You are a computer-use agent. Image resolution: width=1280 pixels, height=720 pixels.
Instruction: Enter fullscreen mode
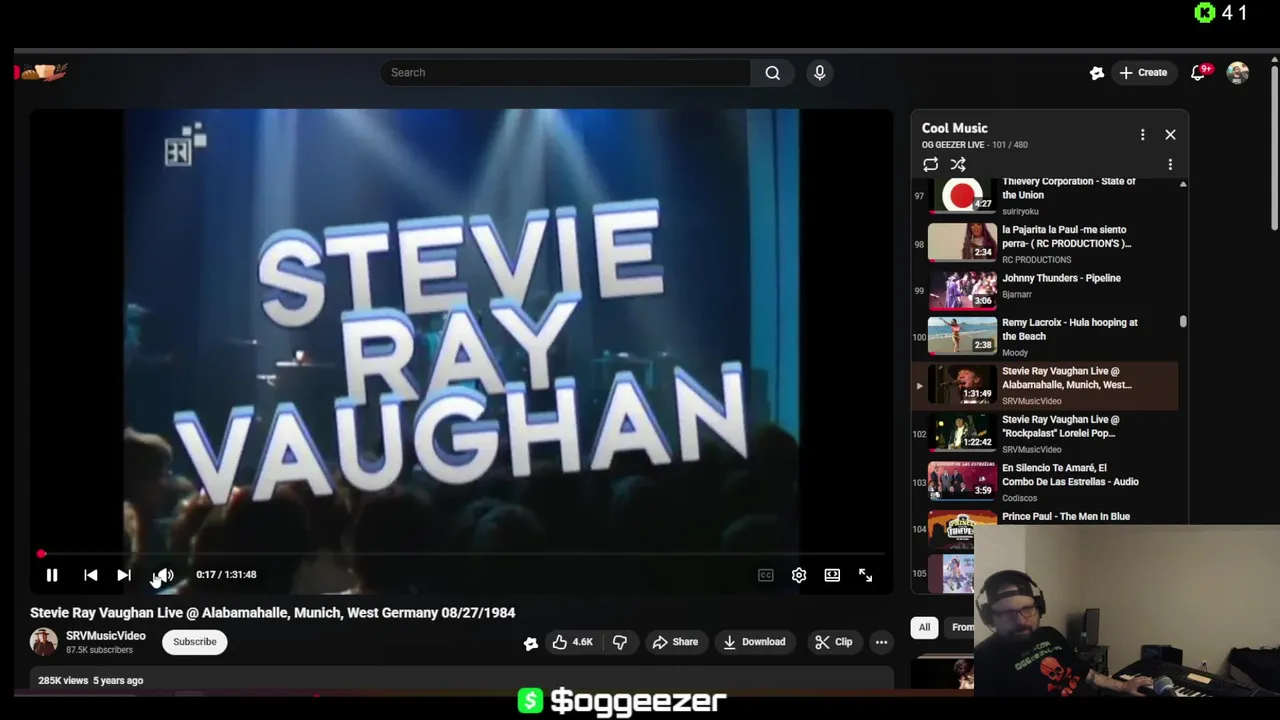tap(866, 575)
